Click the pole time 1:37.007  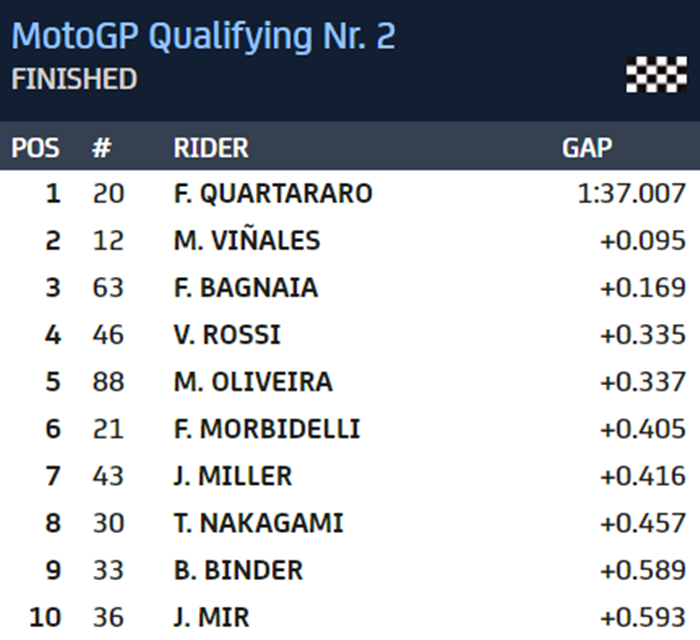click(631, 193)
